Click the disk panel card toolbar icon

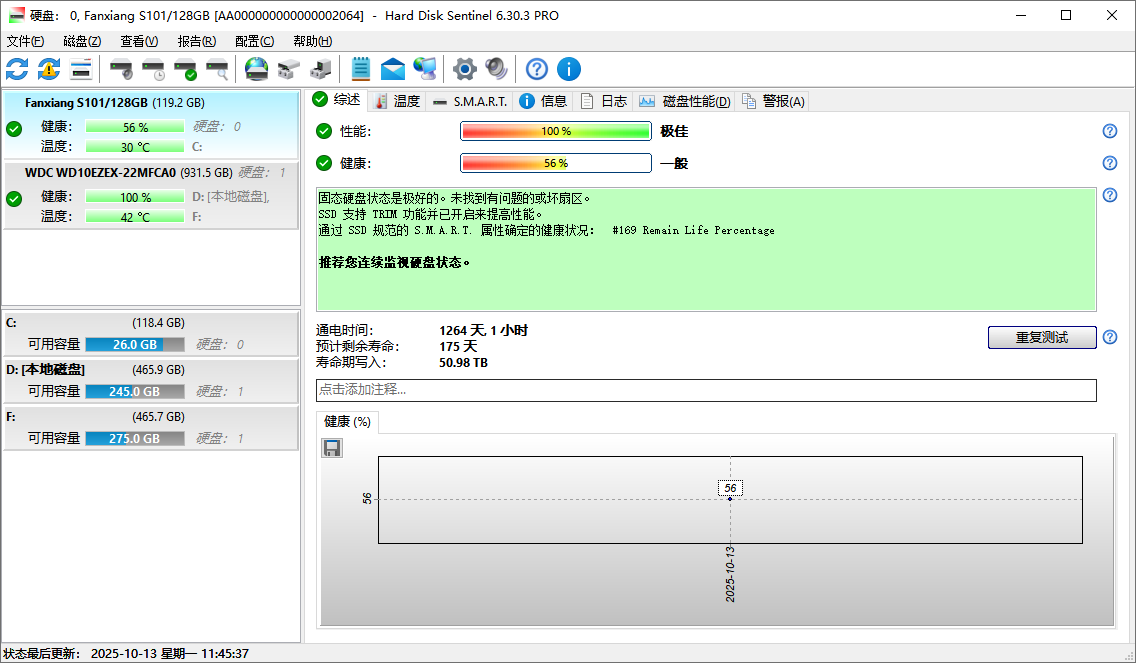point(81,70)
